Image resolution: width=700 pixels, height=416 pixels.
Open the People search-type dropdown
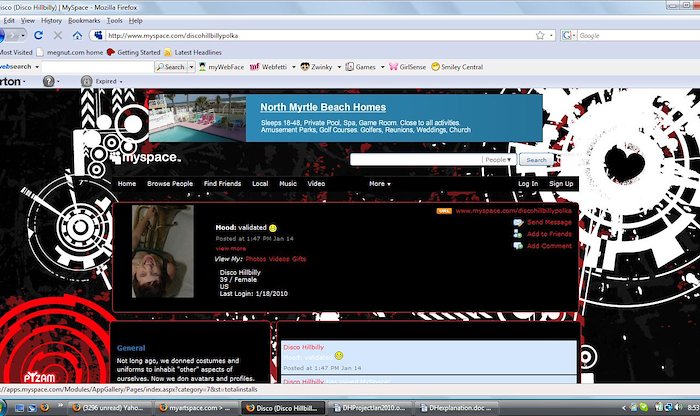[x=498, y=160]
